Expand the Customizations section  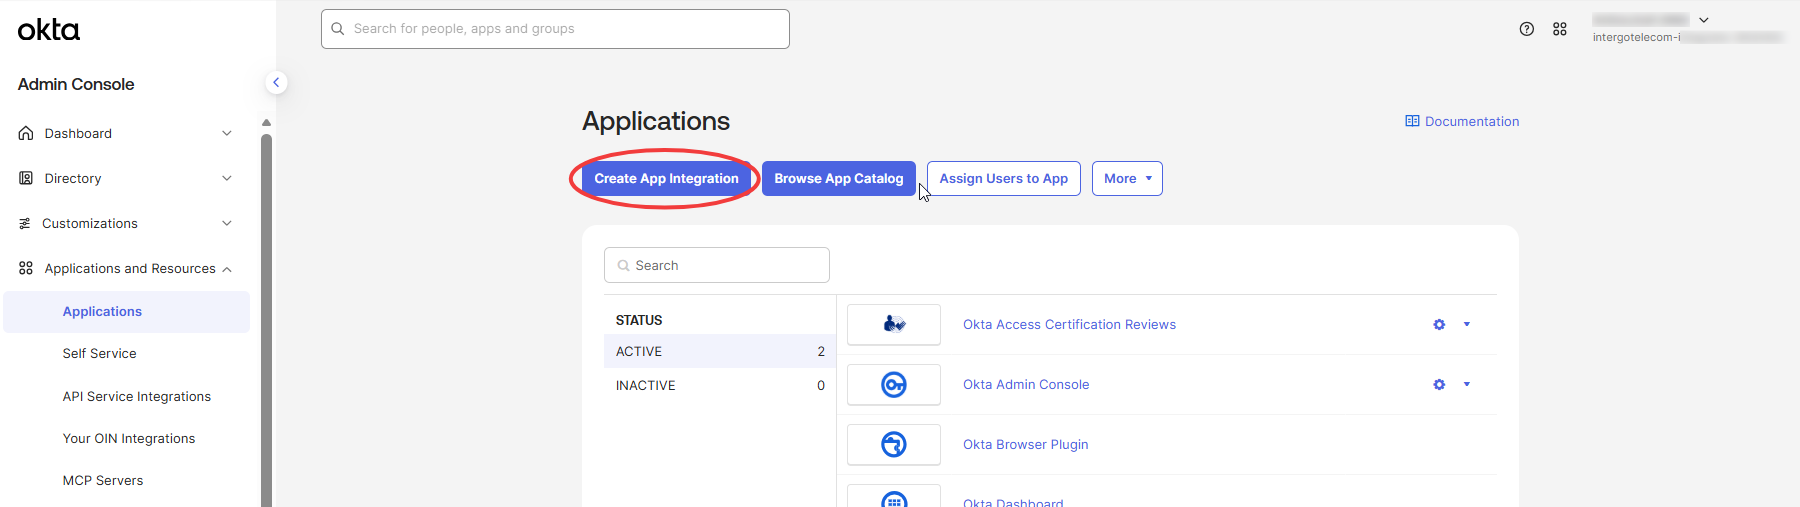(126, 223)
